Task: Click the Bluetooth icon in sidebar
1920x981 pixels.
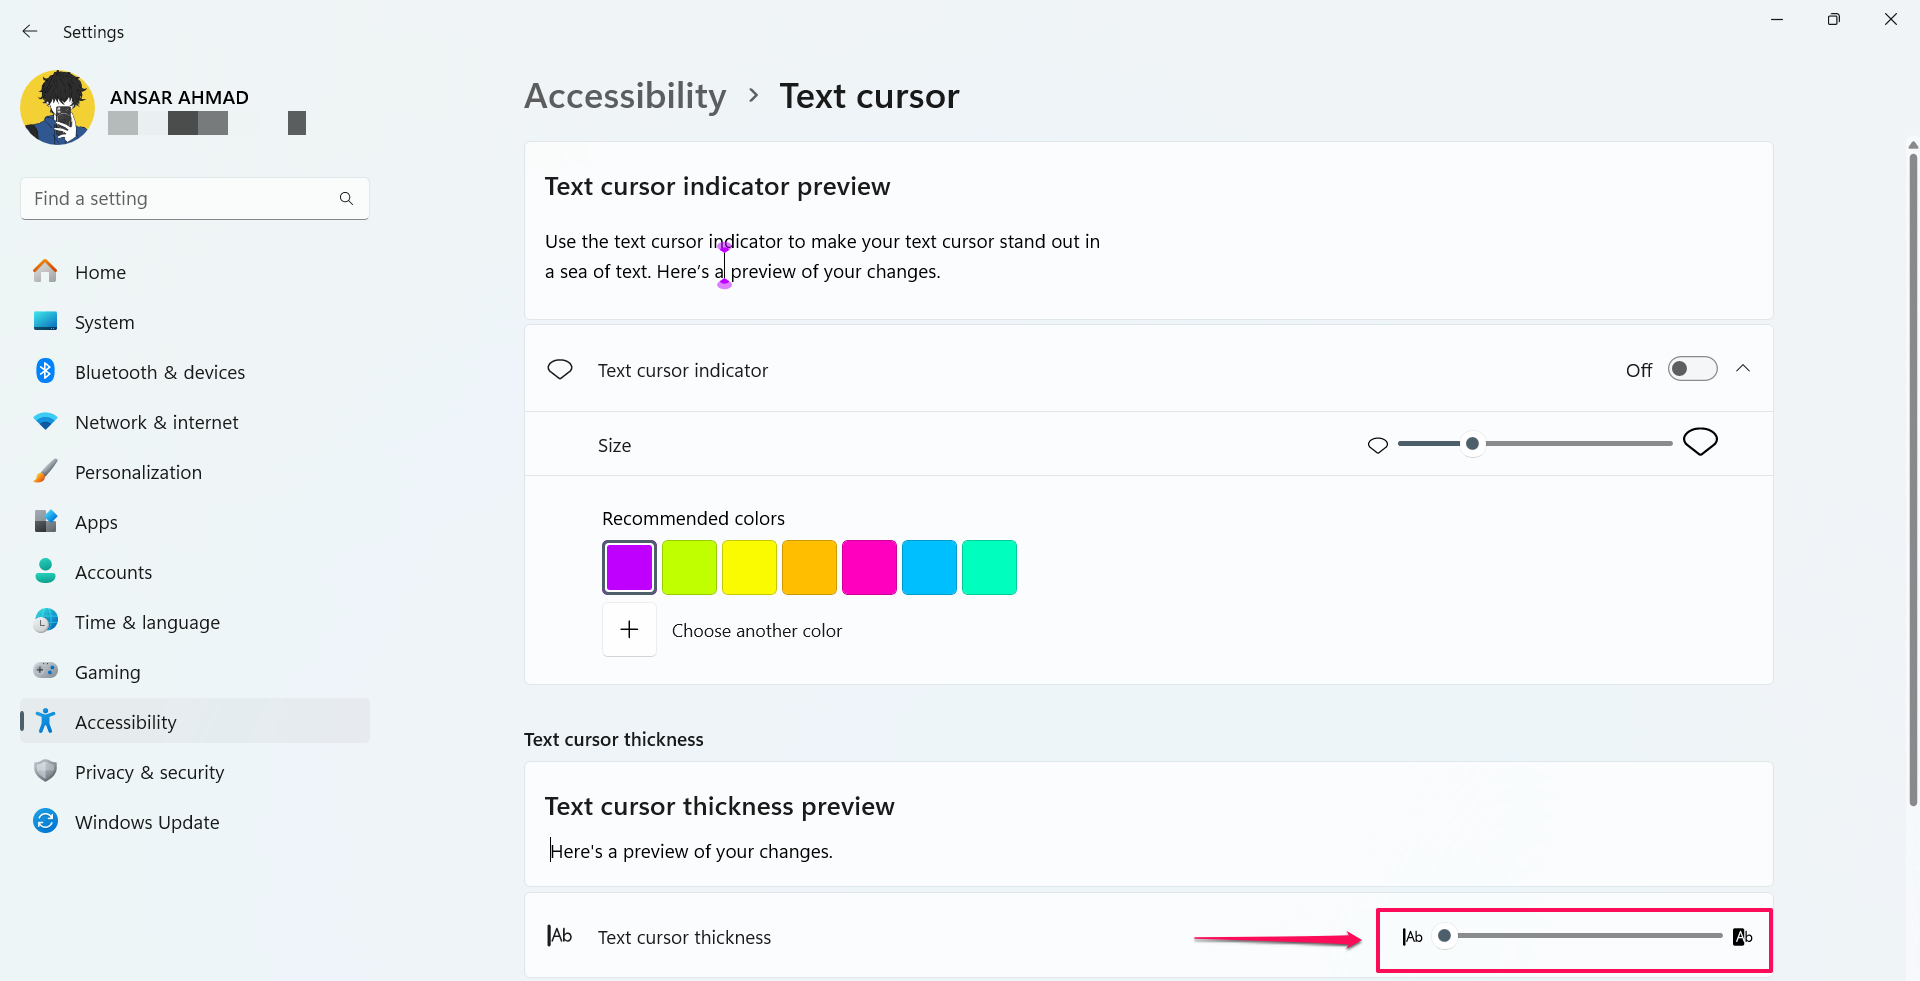Action: click(x=45, y=371)
